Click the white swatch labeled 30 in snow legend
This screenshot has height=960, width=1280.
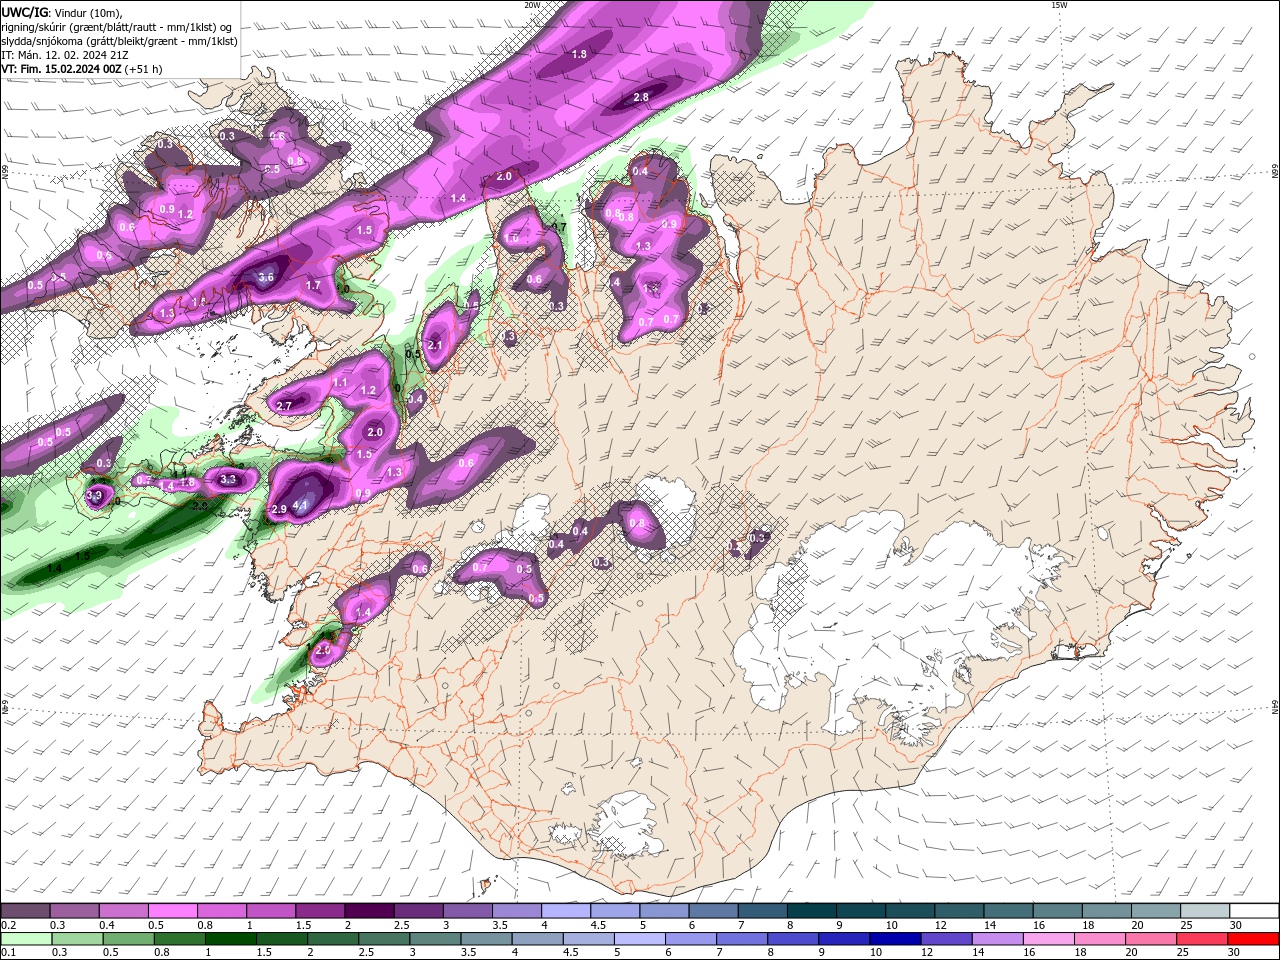[x=1255, y=911]
